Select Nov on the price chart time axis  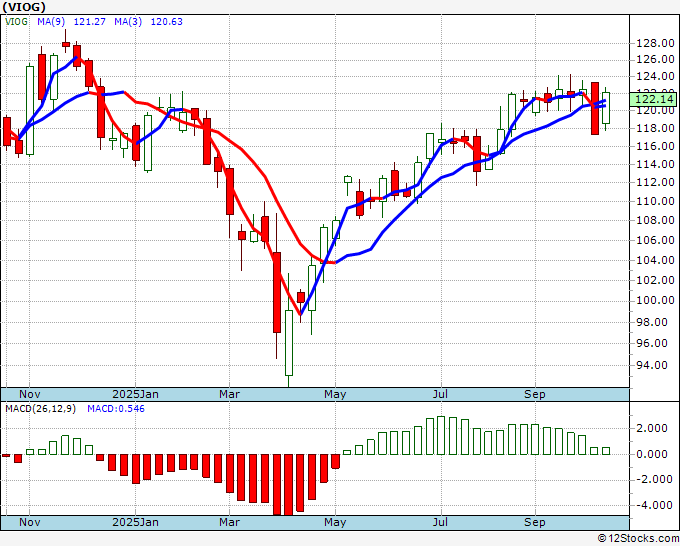pos(29,394)
